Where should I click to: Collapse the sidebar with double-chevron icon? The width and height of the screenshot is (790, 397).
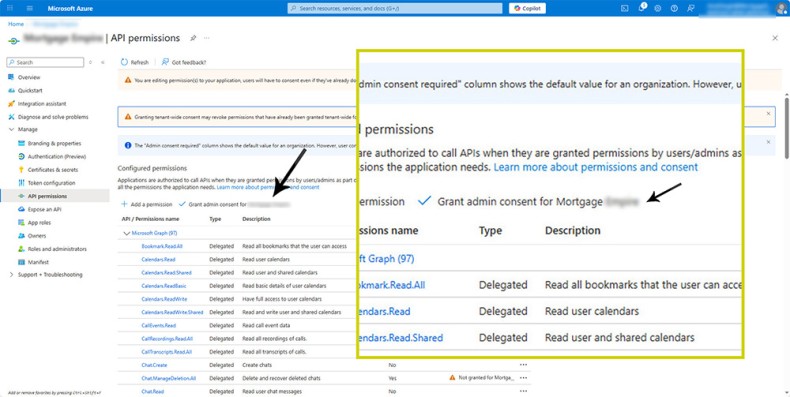coord(103,62)
